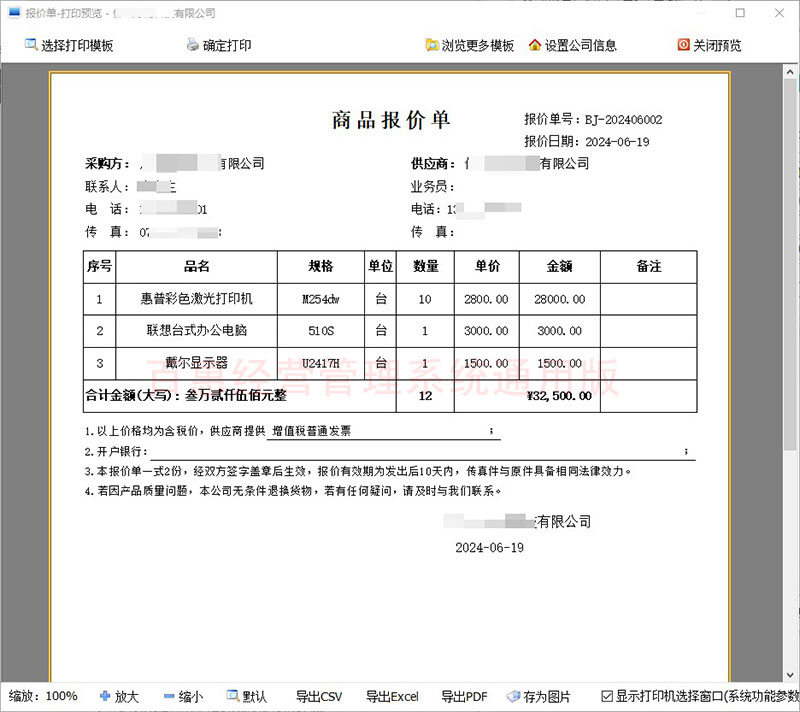Click the 存为图片 icon
800x712 pixels.
[513, 696]
